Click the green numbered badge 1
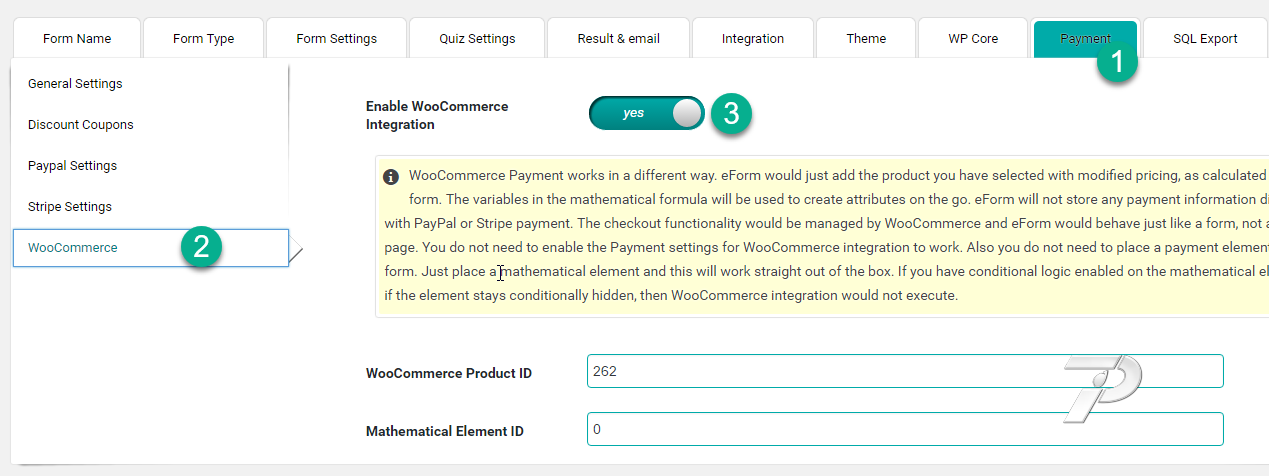 [x=1117, y=62]
